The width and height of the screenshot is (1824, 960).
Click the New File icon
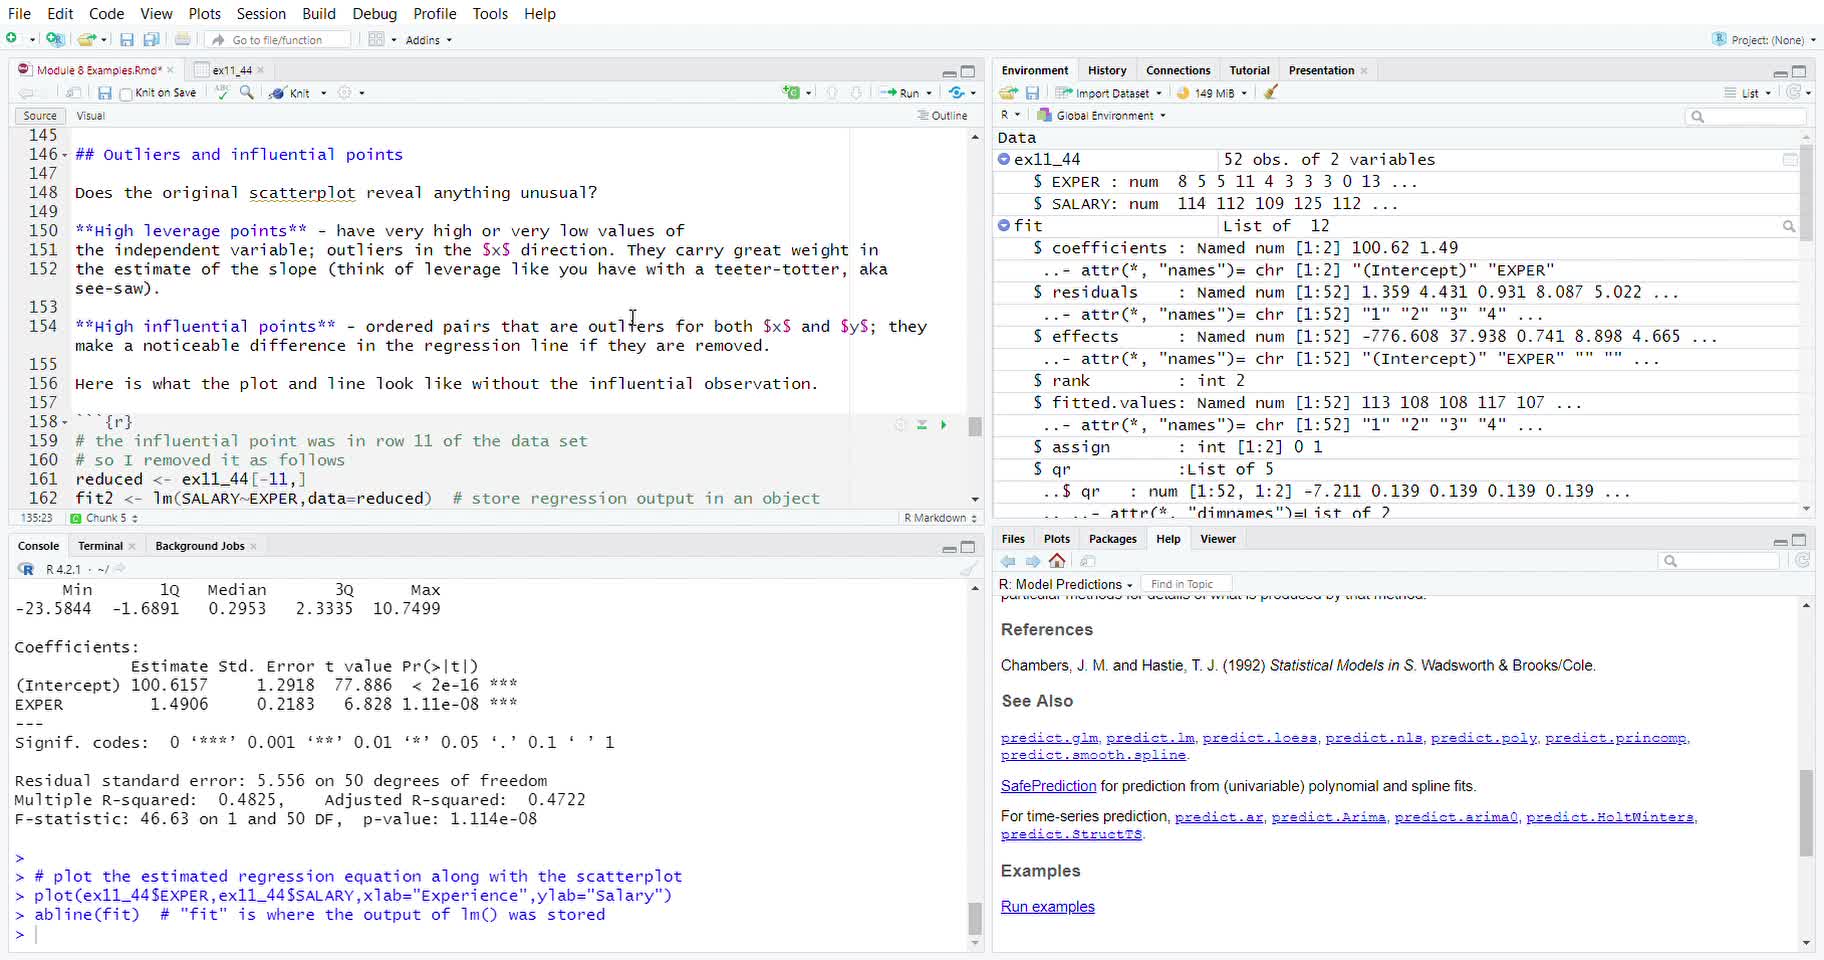(x=13, y=39)
